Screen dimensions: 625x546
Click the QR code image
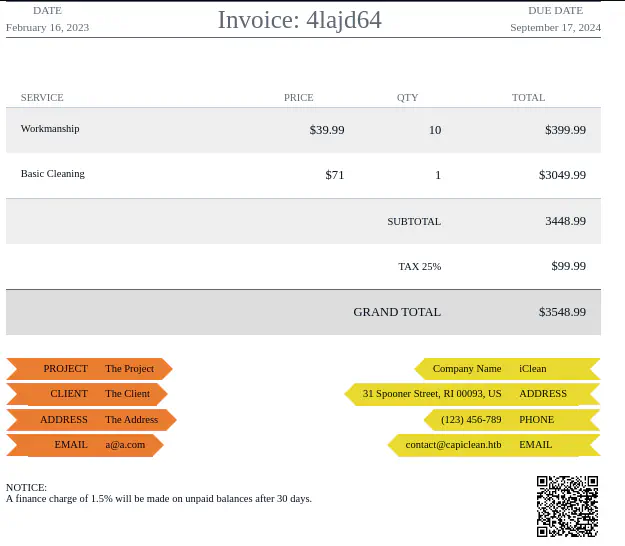click(567, 507)
